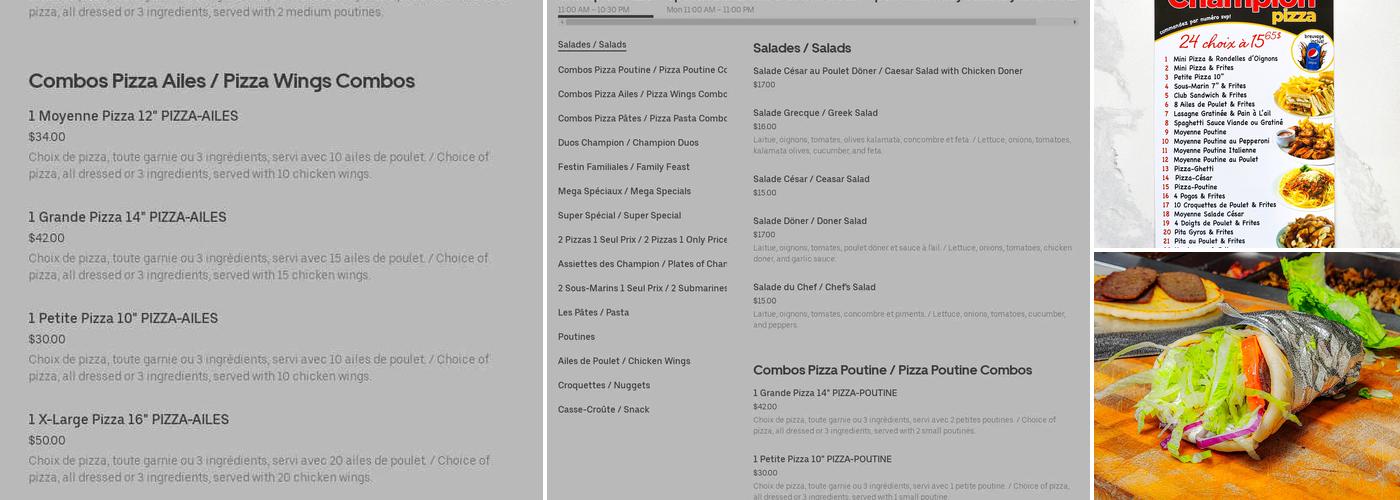Viewport: 1400px width, 500px height.
Task: Select Casse-Croûte / Snack category
Action: click(604, 409)
